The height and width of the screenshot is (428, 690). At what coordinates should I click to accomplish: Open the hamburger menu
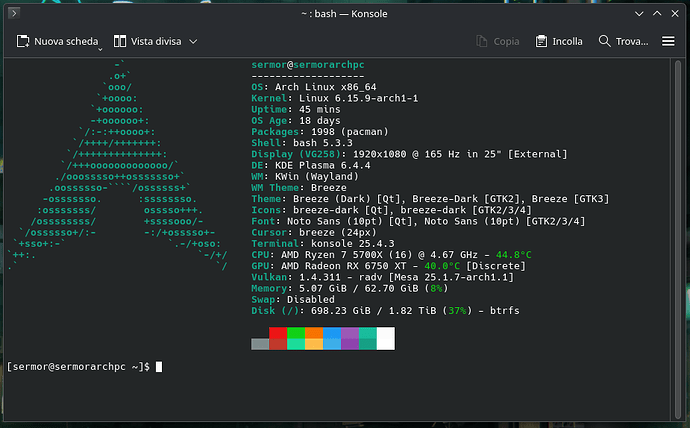669,41
